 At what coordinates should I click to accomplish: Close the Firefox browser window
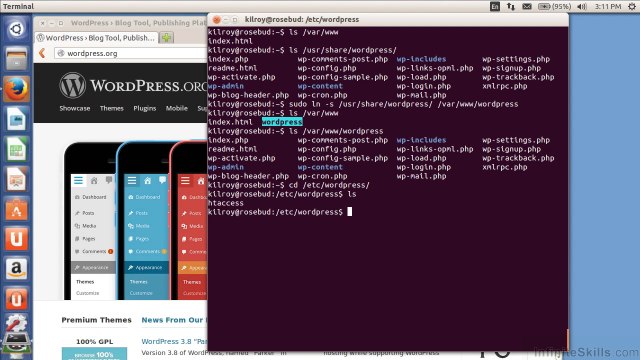pos(42,23)
